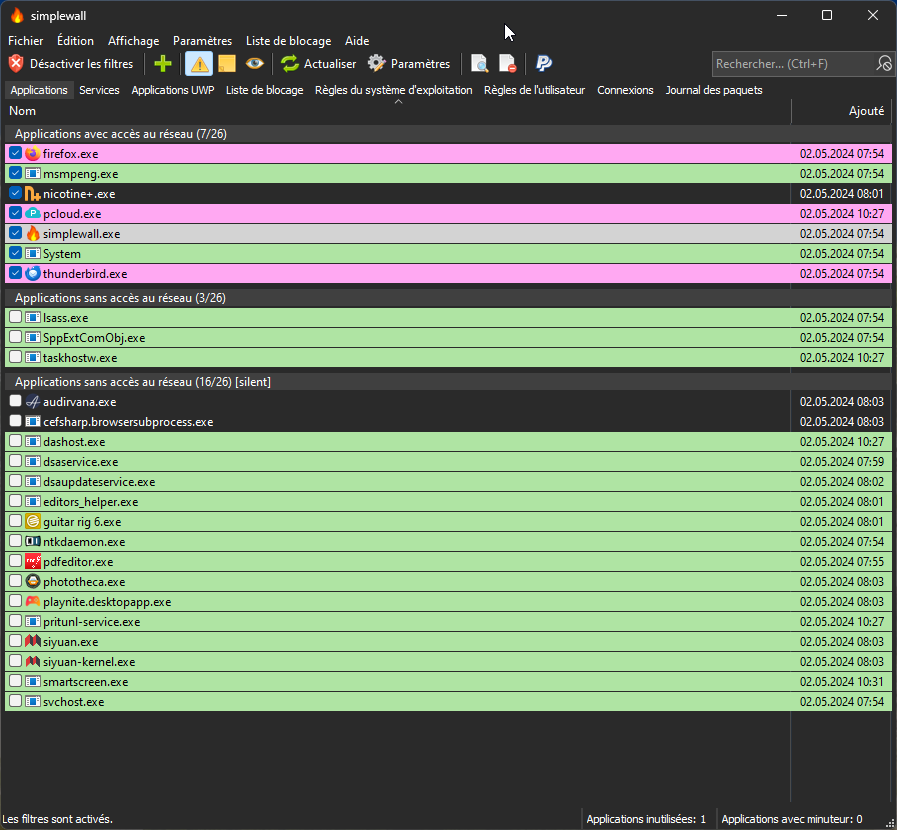Viewport: 897px width, 830px height.
Task: Open the Liste de blocage menu in the menu bar
Action: (x=288, y=41)
